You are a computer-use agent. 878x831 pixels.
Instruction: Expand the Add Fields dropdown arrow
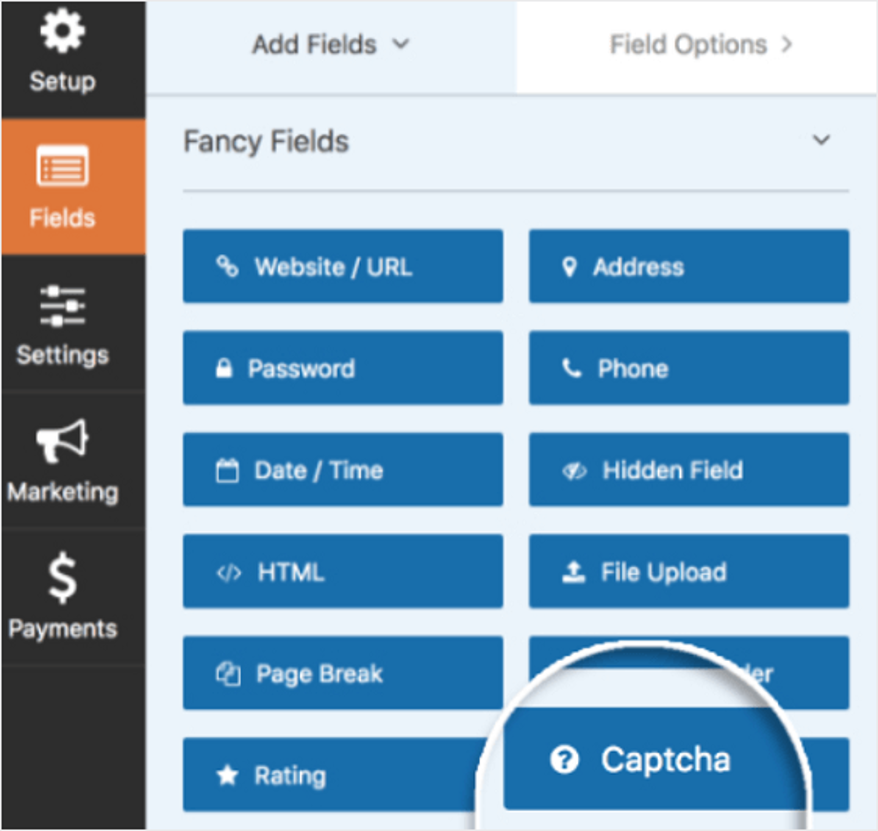[401, 45]
